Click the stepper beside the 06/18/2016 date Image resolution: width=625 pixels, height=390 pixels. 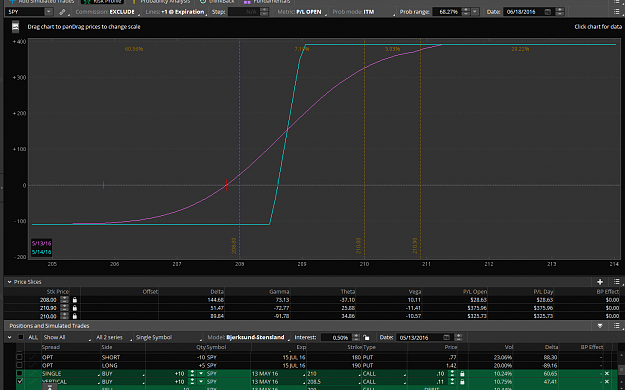coord(559,12)
